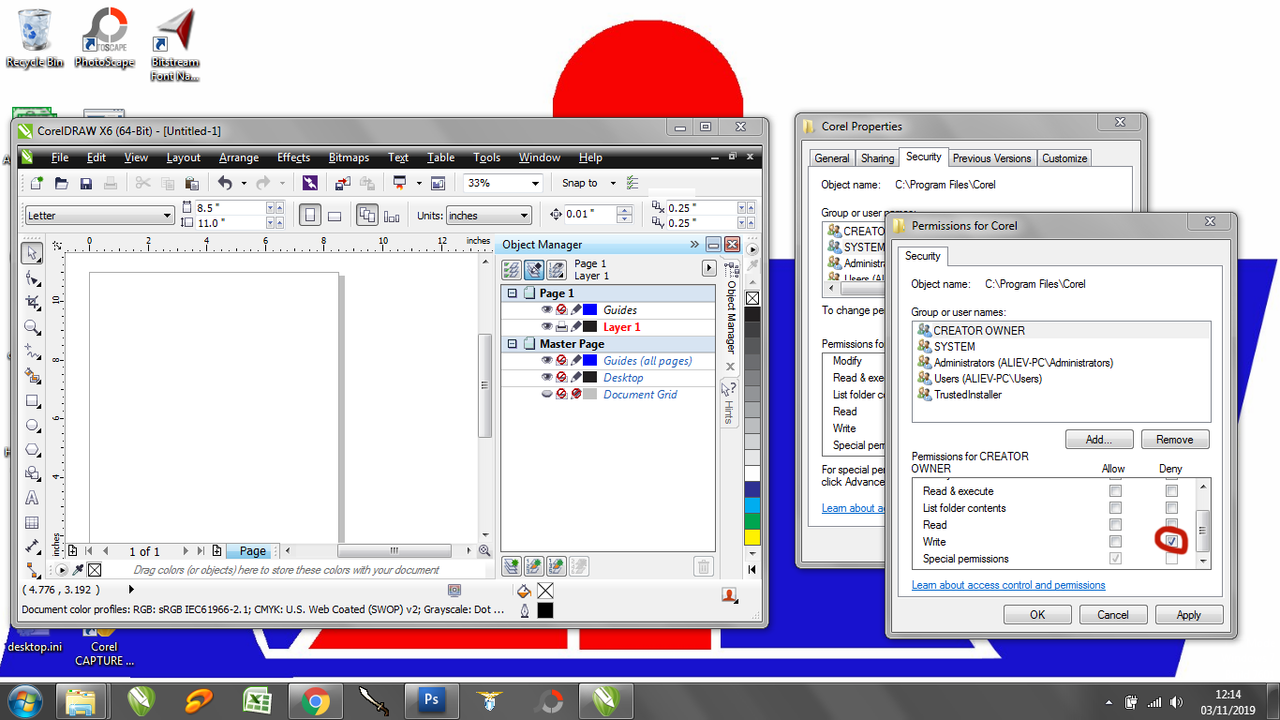The width and height of the screenshot is (1280, 720).
Task: Check Allow for Read & execute permission
Action: click(1115, 491)
